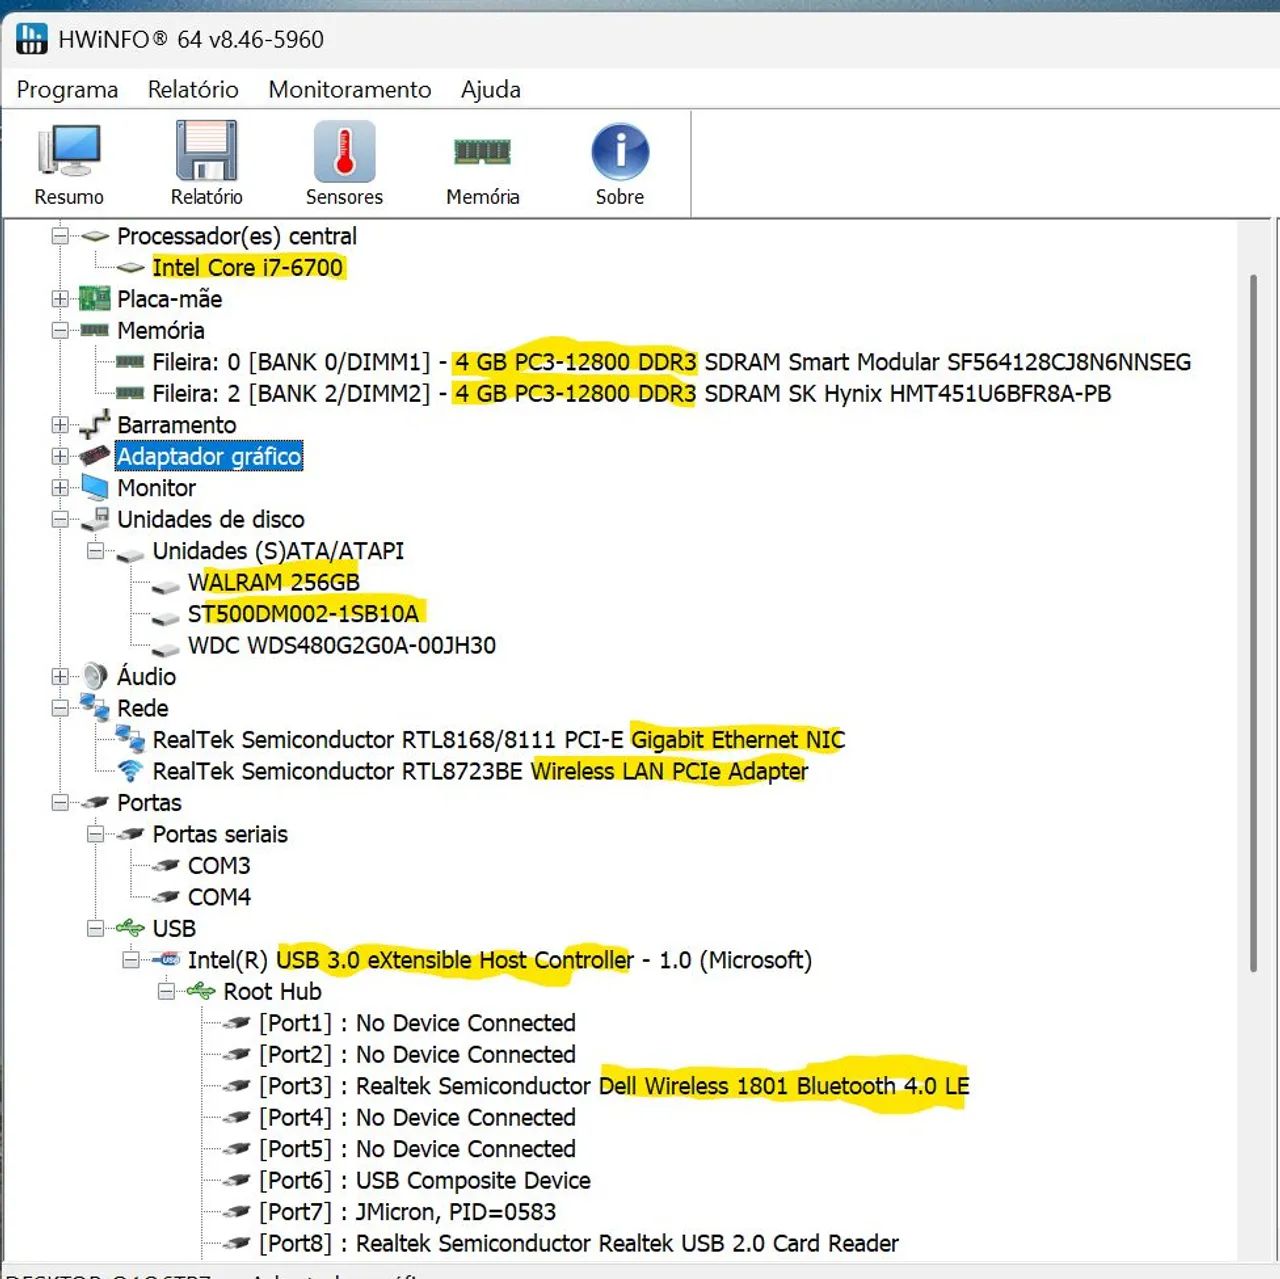Open the Ajuda menu

(x=490, y=89)
